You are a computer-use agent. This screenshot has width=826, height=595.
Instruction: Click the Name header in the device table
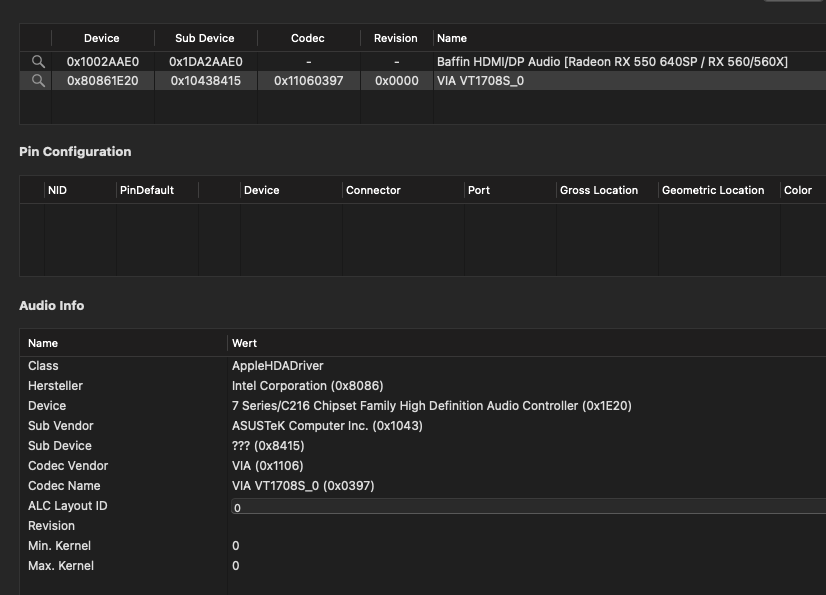[x=452, y=38]
